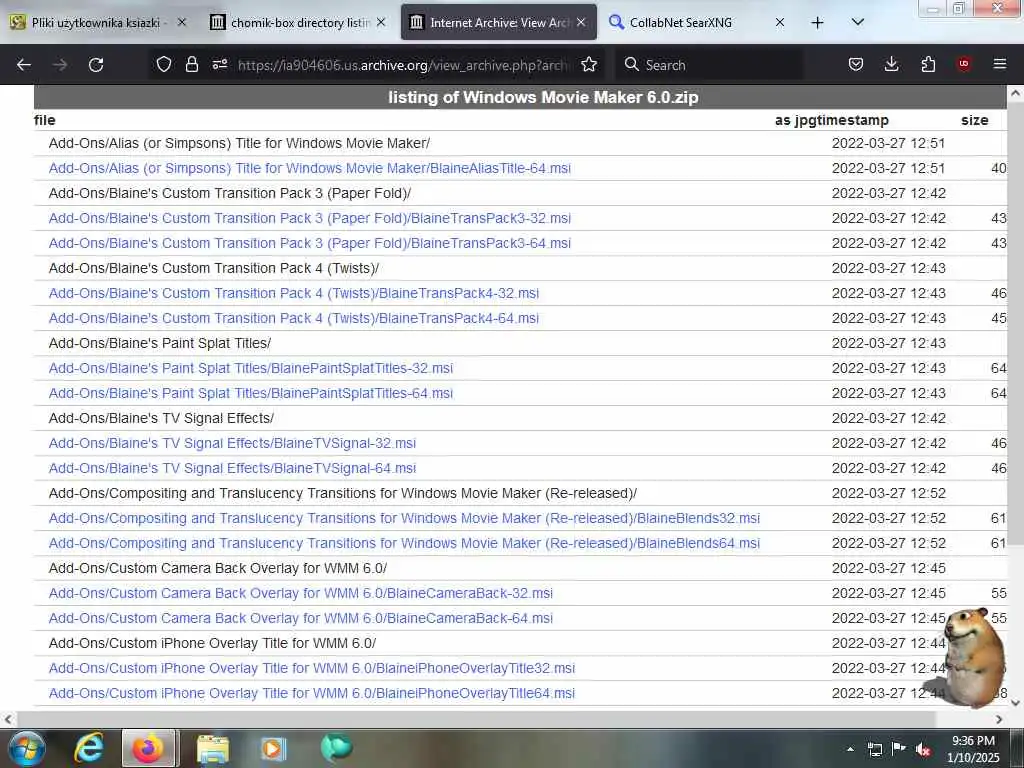Close the CollabNet SearXNG tab
Viewport: 1024px width, 768px height.
click(x=780, y=22)
